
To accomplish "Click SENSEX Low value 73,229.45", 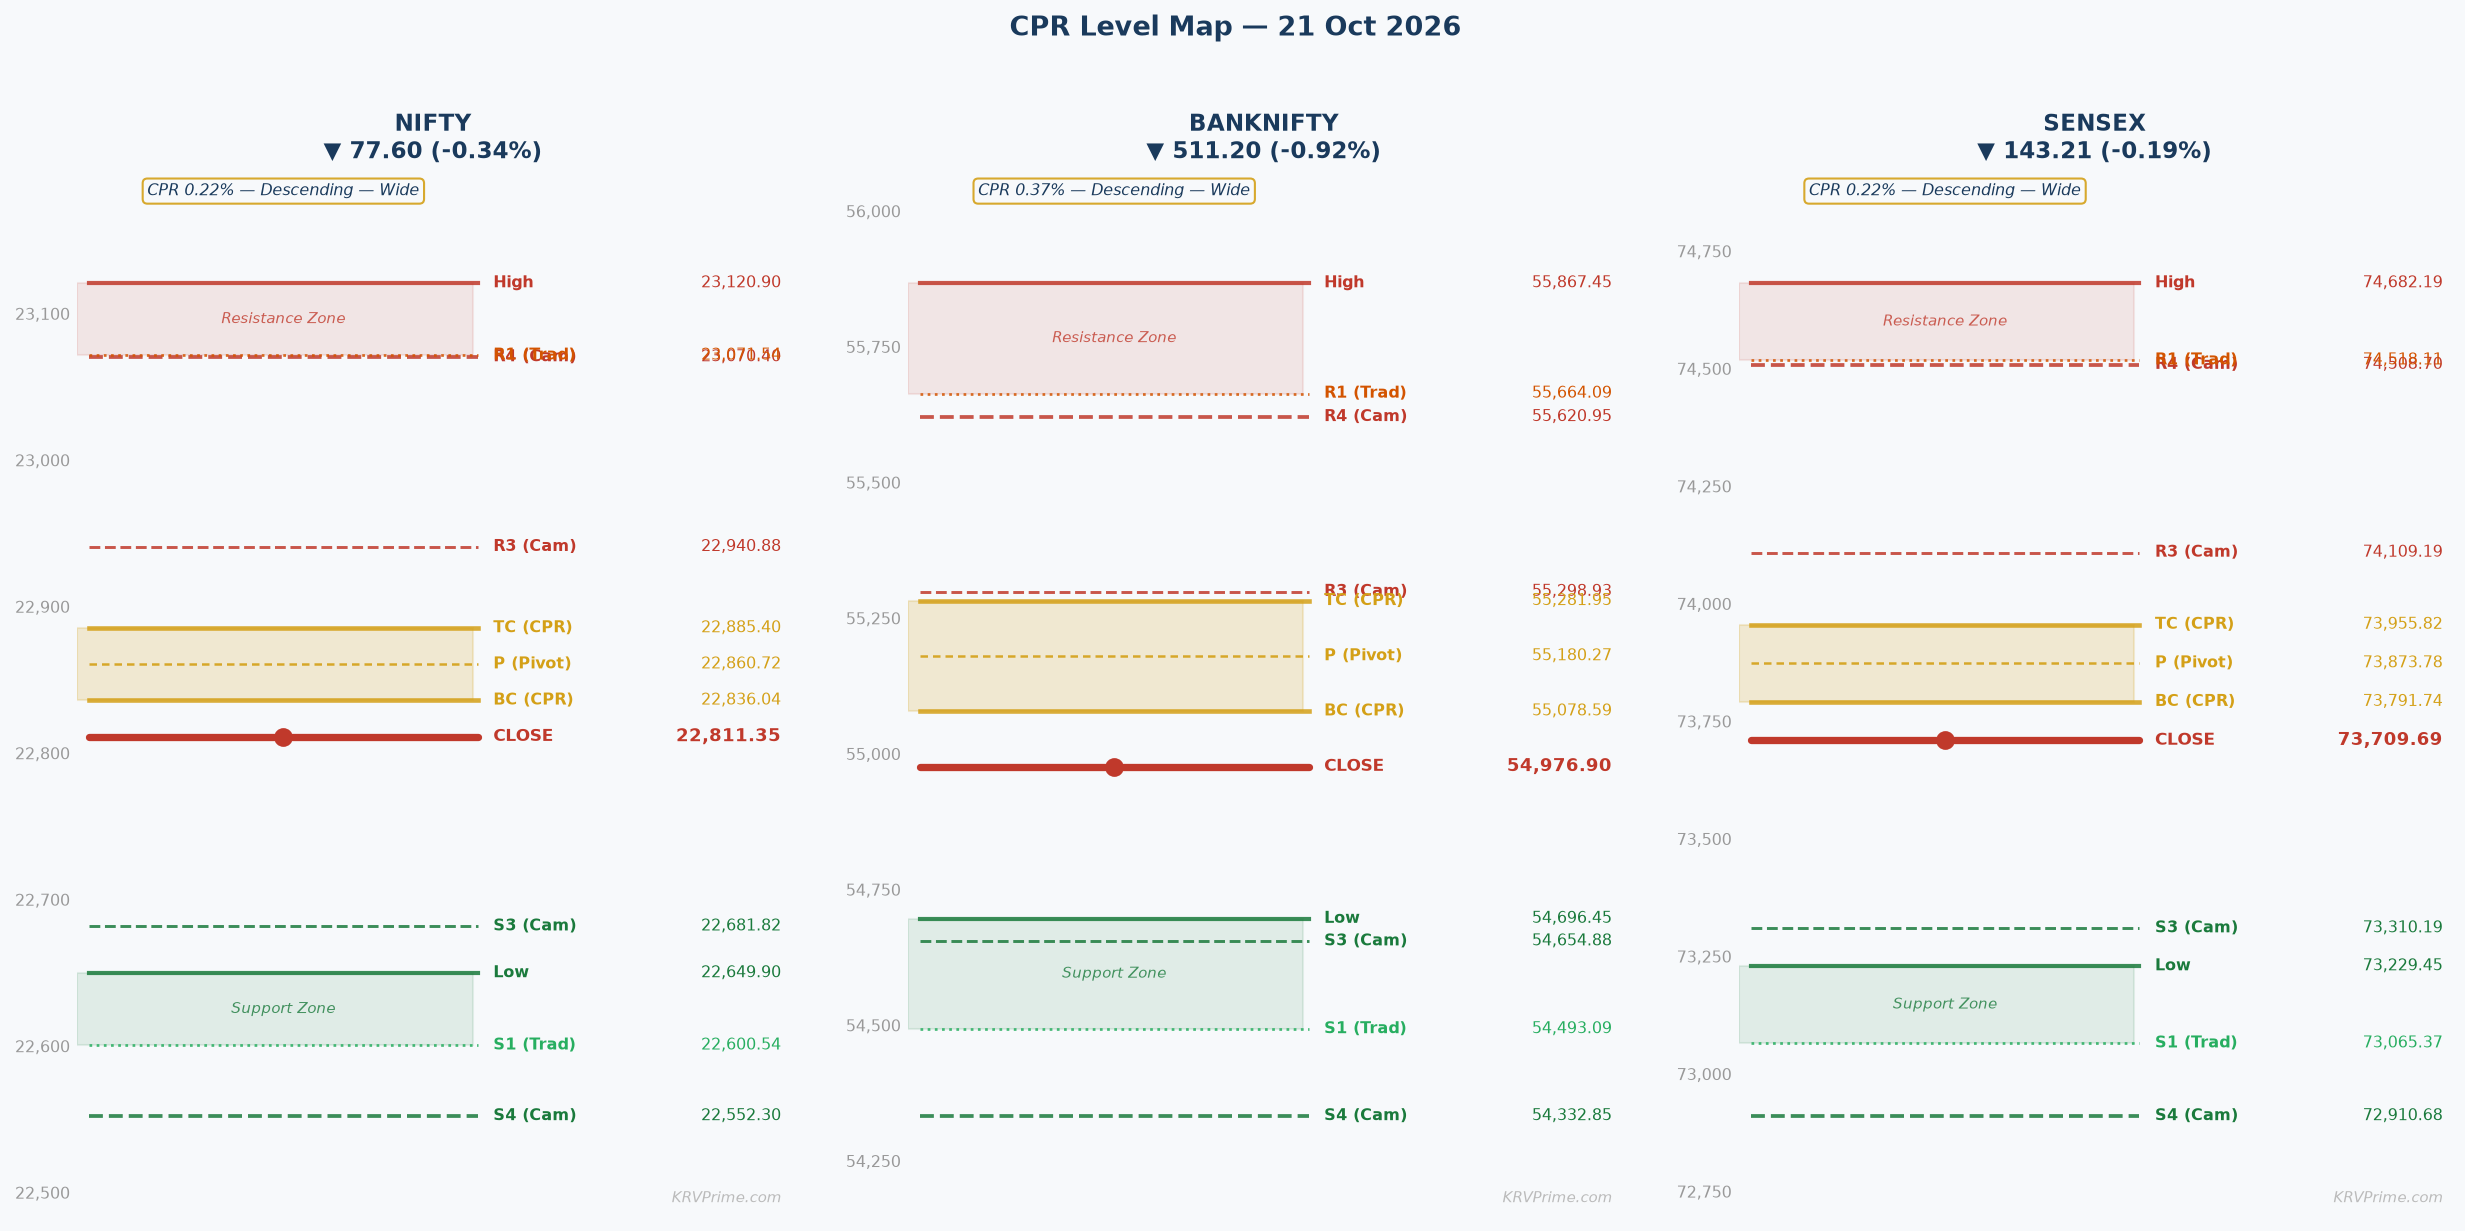I will pos(2403,965).
